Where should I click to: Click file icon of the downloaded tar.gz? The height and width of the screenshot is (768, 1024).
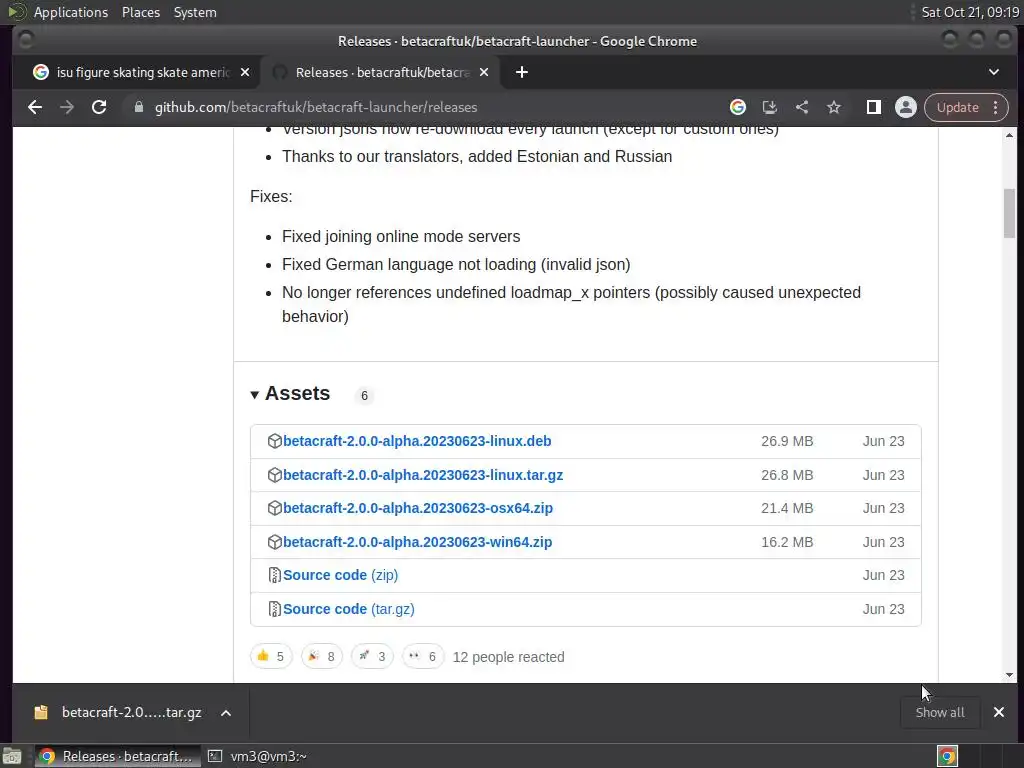41,712
